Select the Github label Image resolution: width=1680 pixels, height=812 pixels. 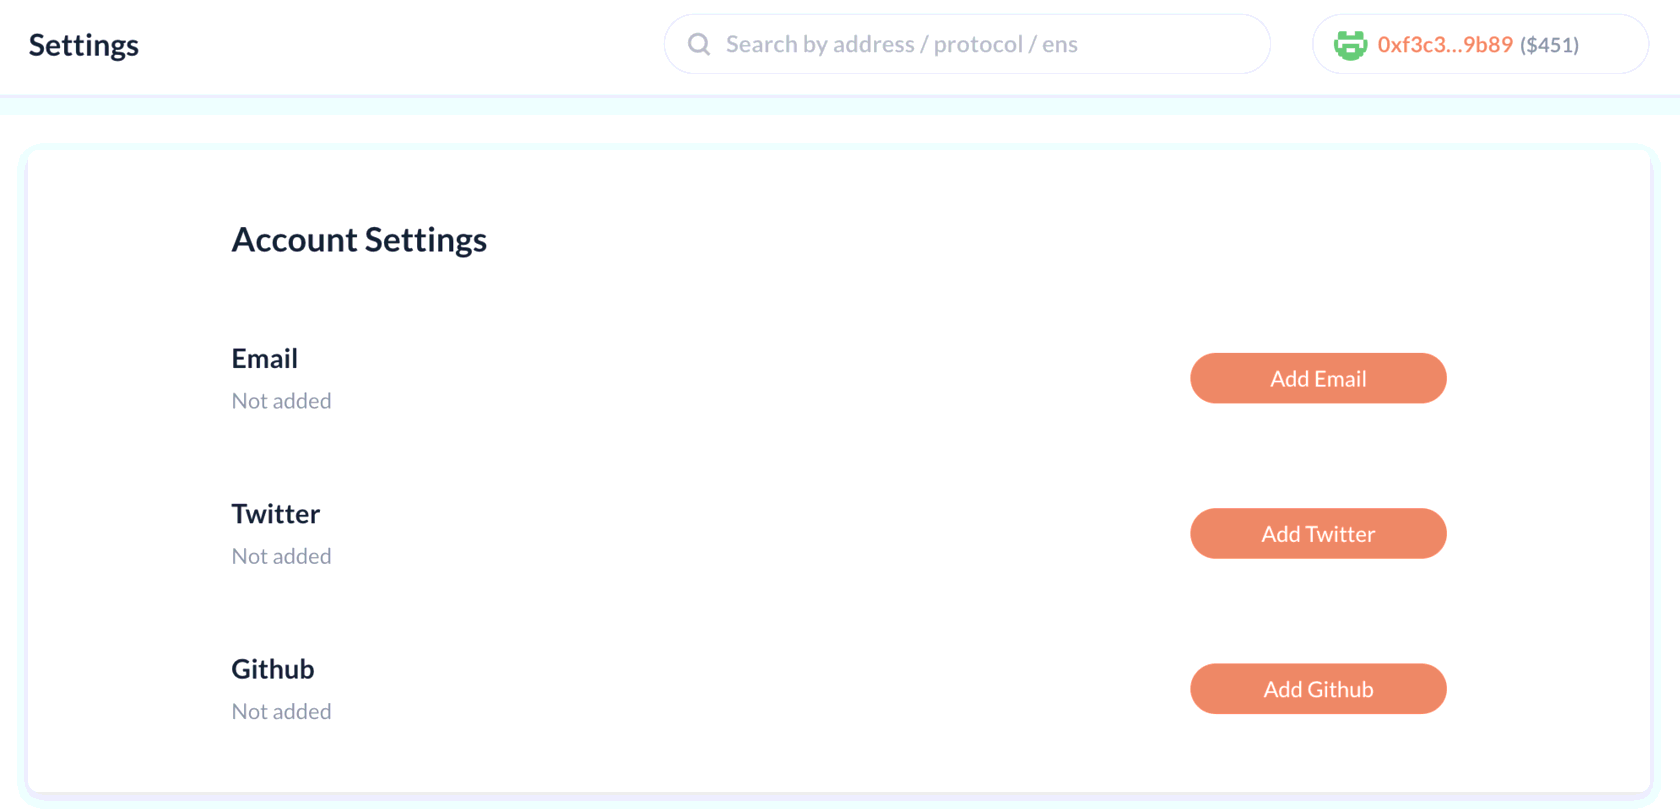coord(272,669)
